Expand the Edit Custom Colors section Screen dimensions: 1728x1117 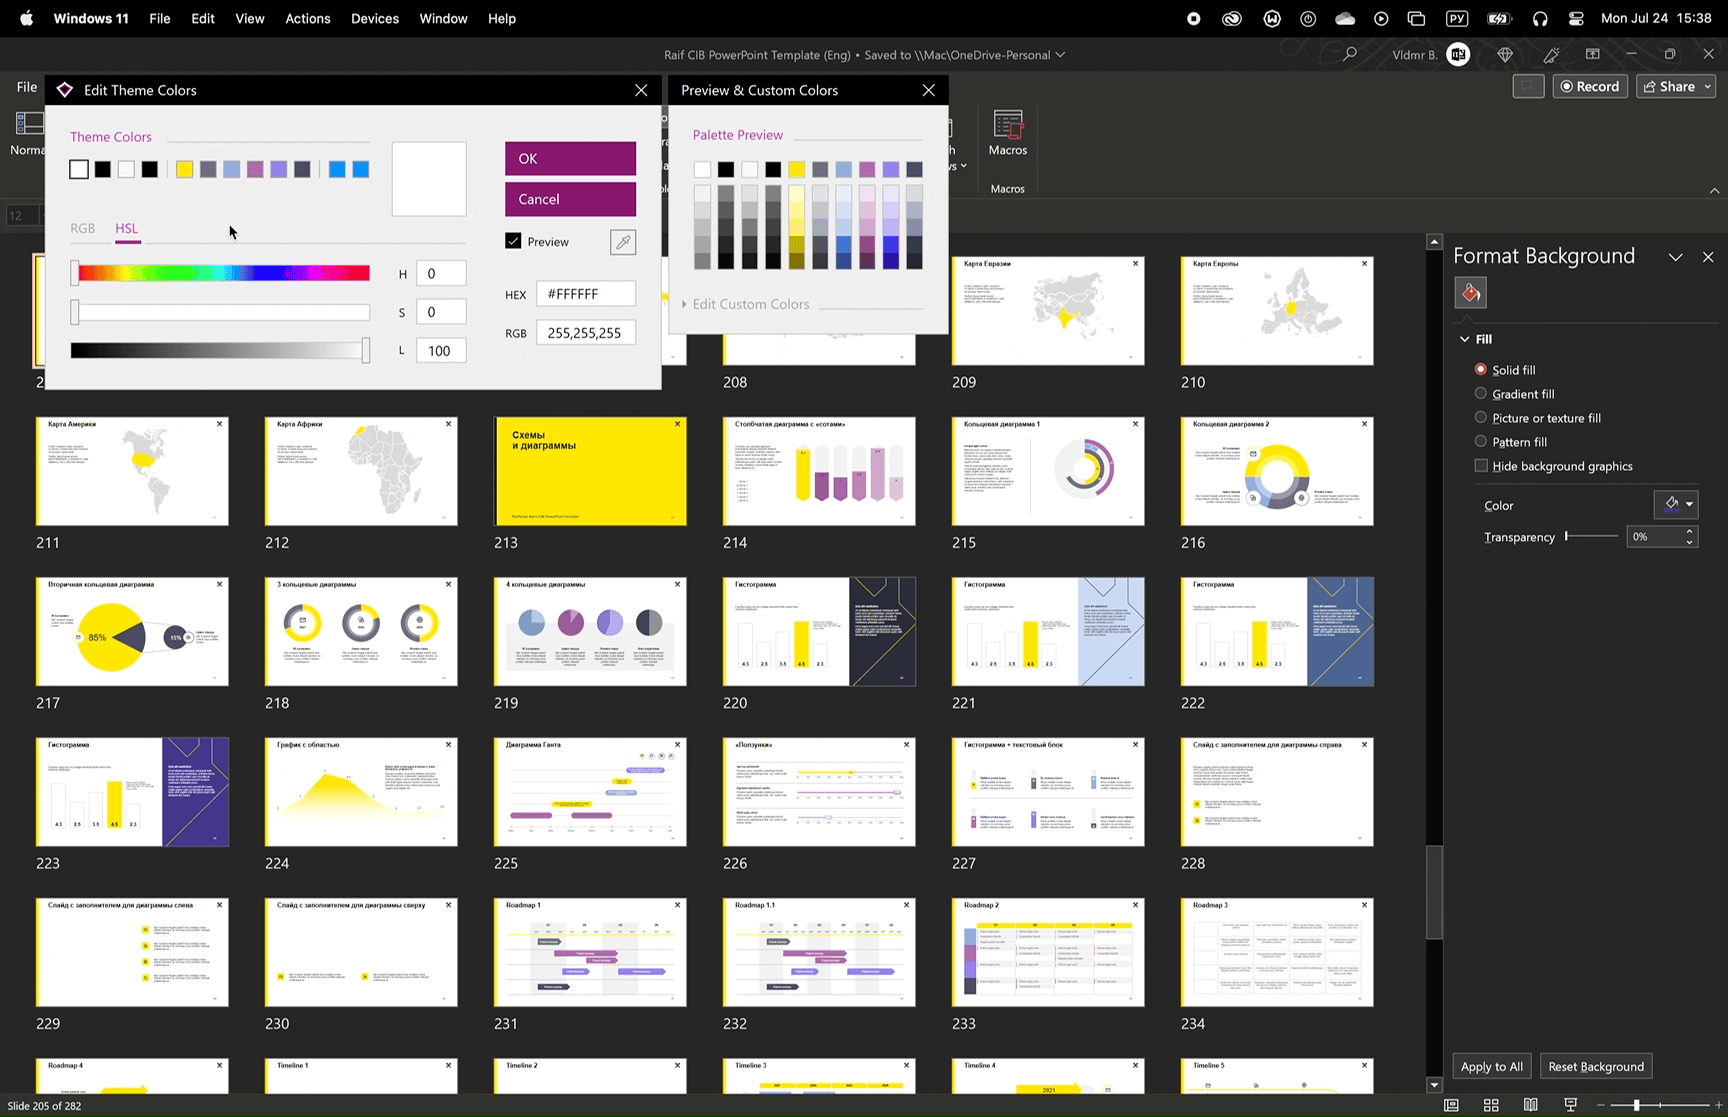click(x=750, y=304)
